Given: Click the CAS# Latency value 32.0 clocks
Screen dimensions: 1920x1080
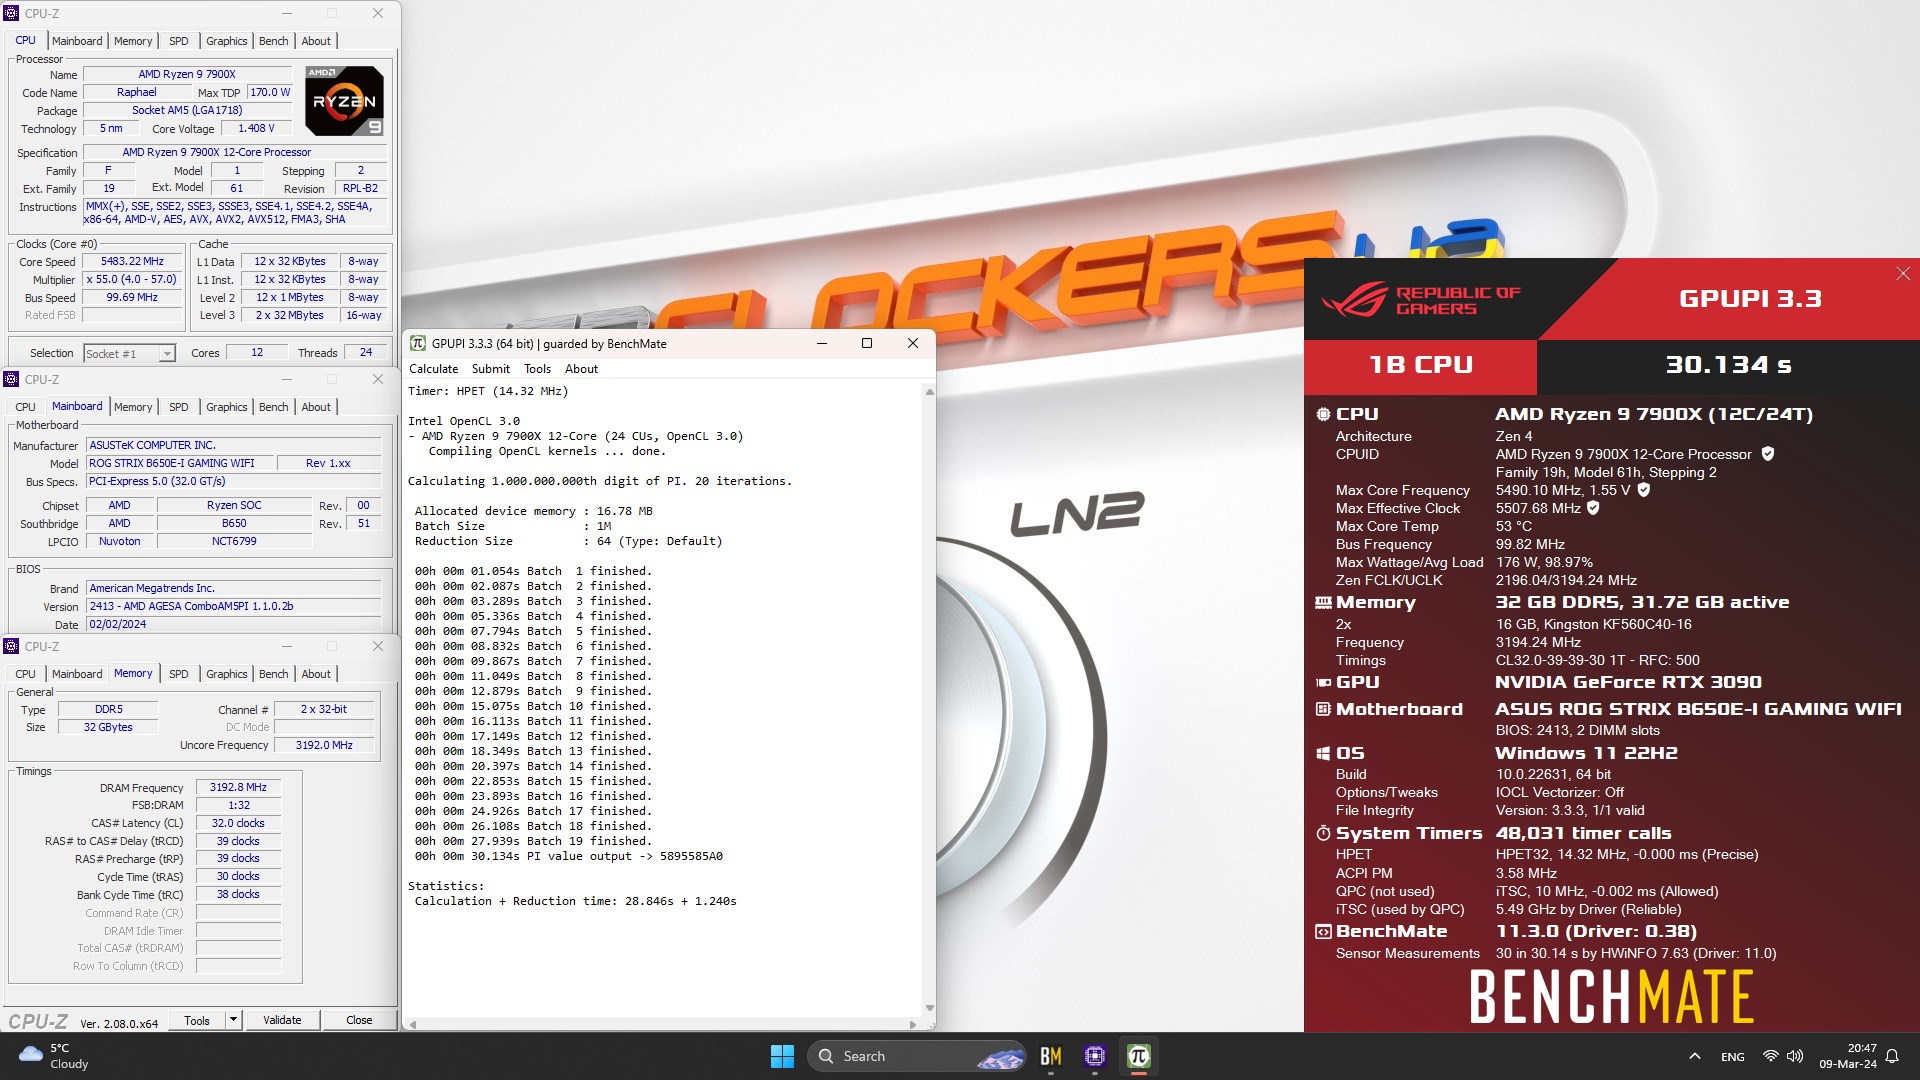Looking at the screenshot, I should tap(238, 824).
